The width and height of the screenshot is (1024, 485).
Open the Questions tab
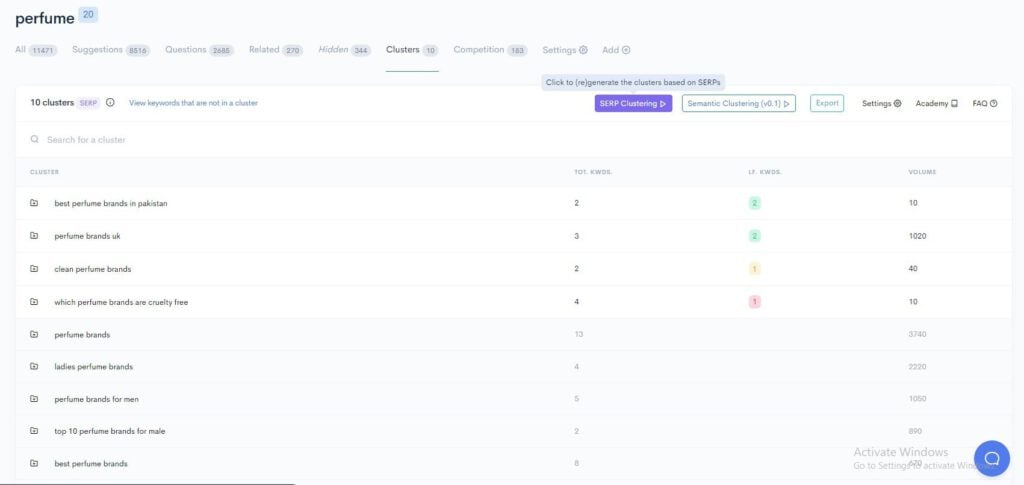pos(199,50)
